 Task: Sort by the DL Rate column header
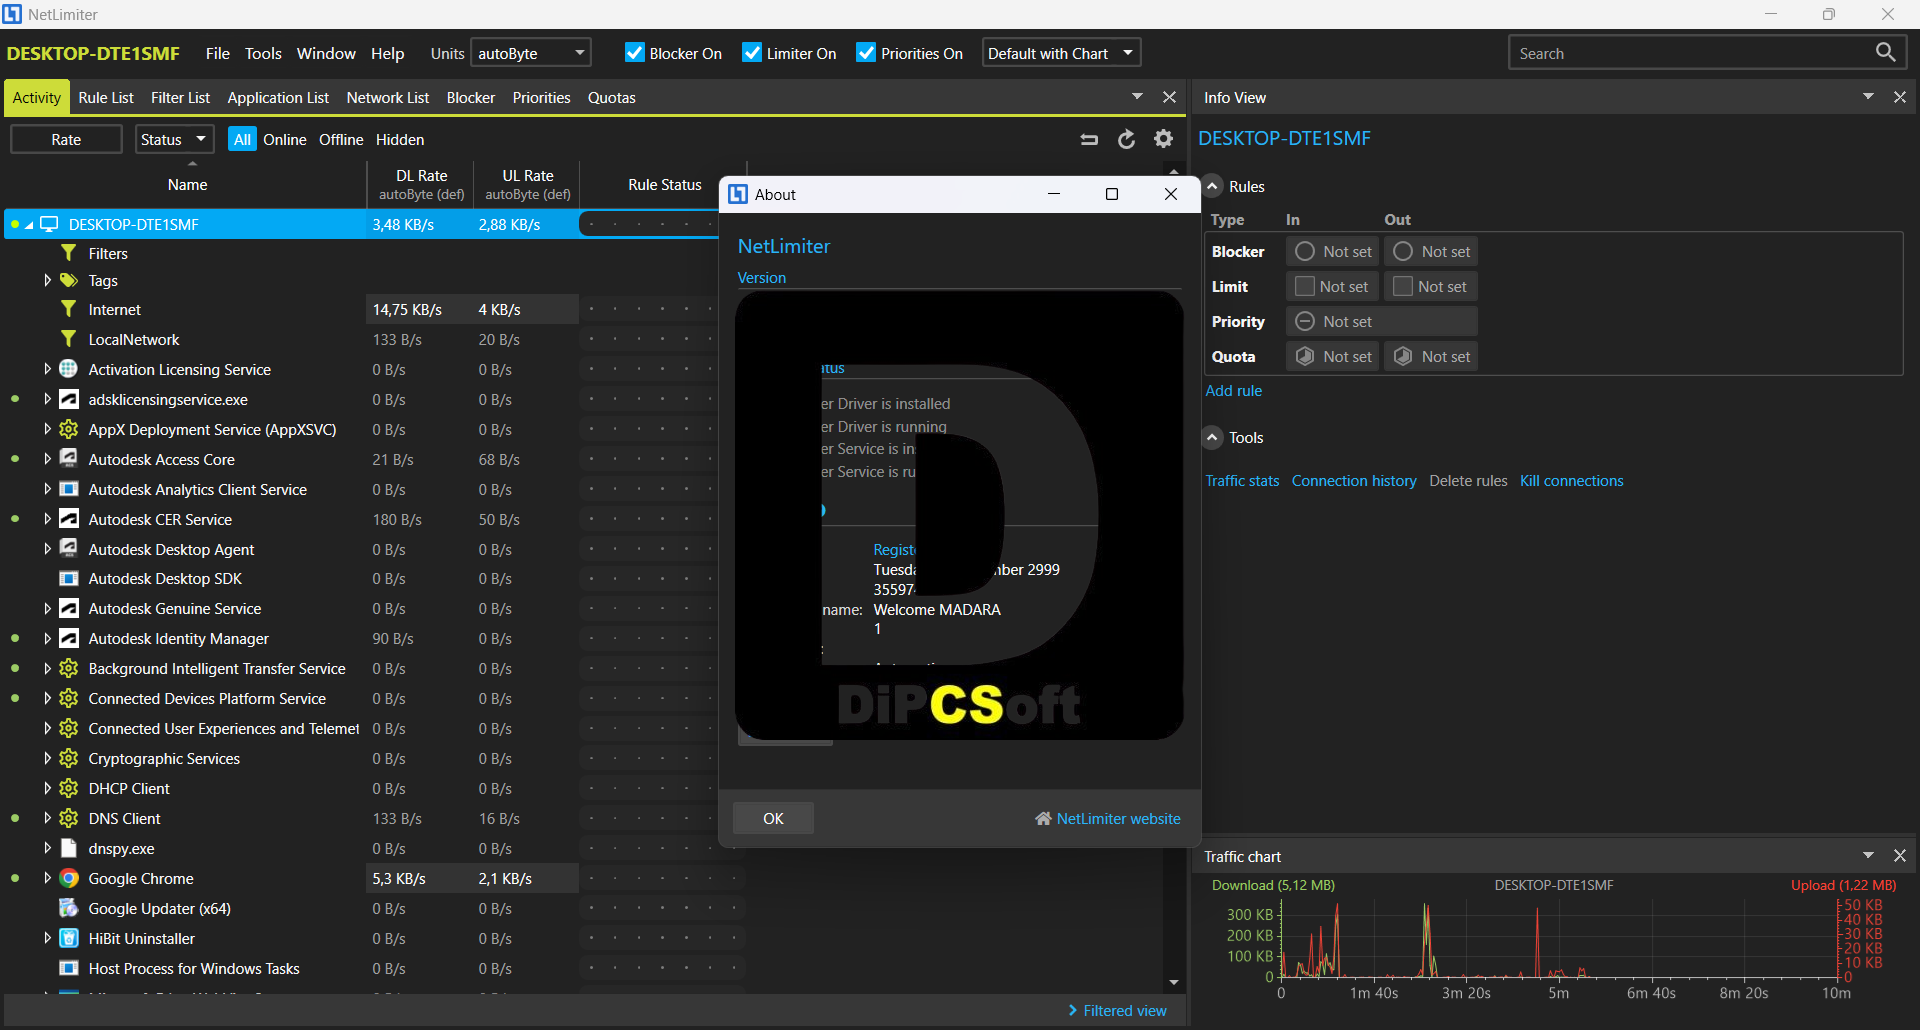422,184
